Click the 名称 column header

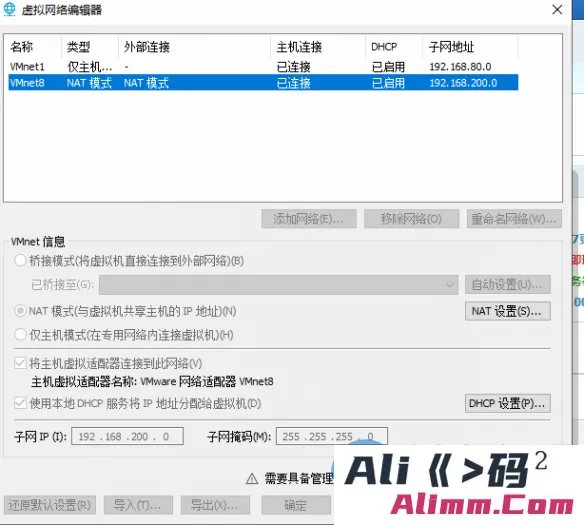pyautogui.click(x=22, y=47)
